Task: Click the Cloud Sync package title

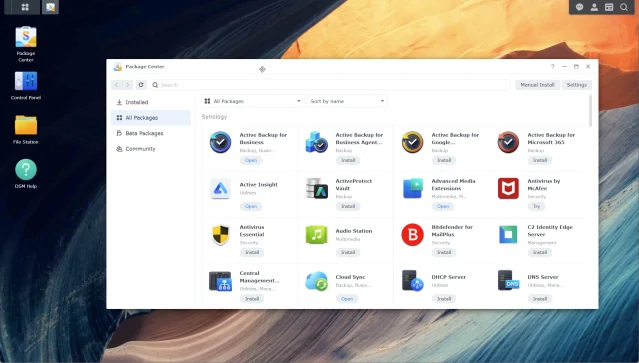Action: pyautogui.click(x=350, y=277)
